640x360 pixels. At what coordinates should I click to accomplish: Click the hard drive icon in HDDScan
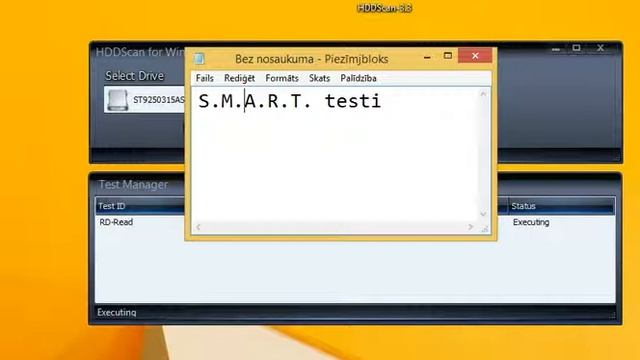tap(118, 100)
